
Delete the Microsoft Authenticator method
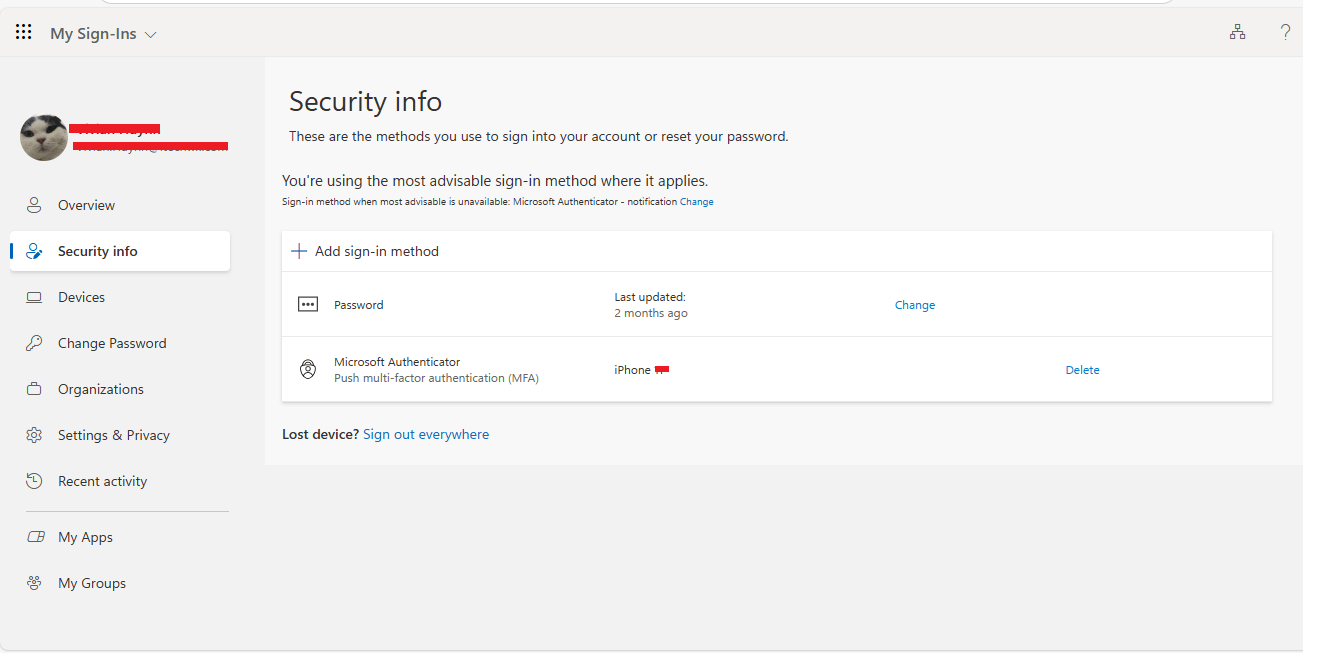[1082, 369]
